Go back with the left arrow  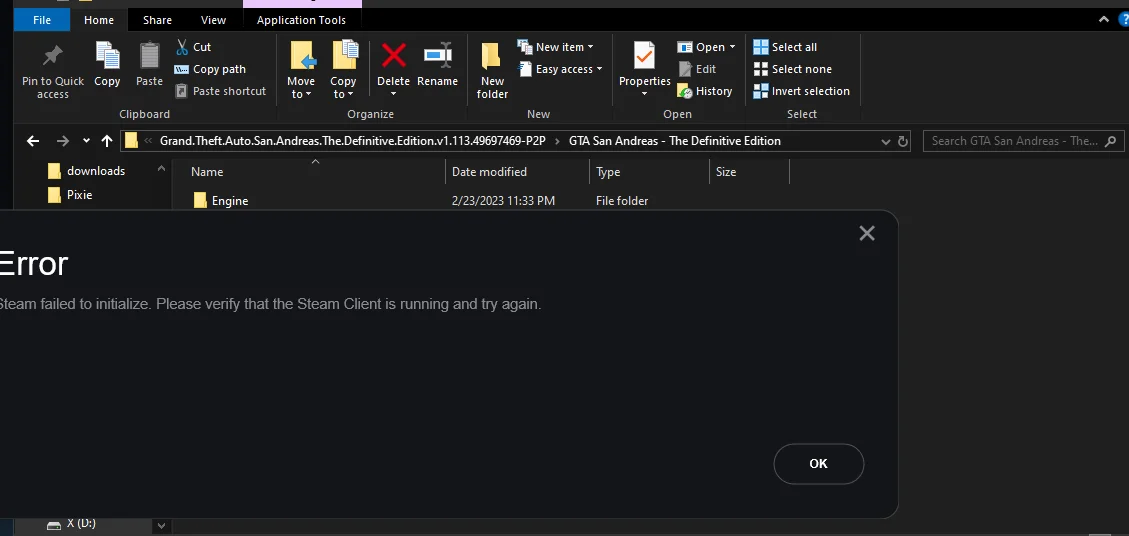[x=32, y=141]
